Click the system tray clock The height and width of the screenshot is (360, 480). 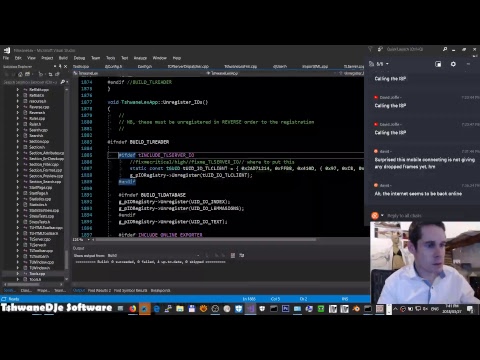tap(452, 309)
